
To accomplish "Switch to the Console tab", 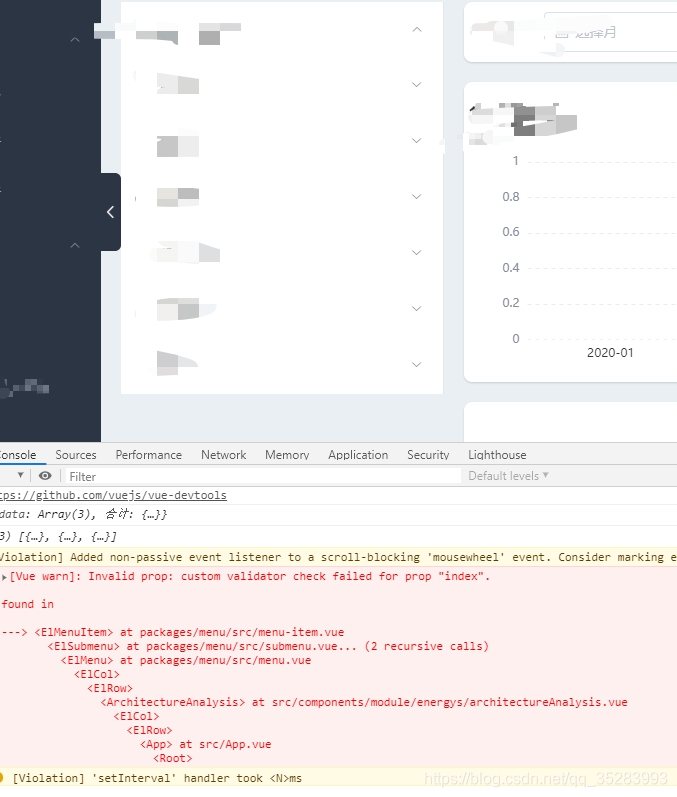I will point(17,455).
